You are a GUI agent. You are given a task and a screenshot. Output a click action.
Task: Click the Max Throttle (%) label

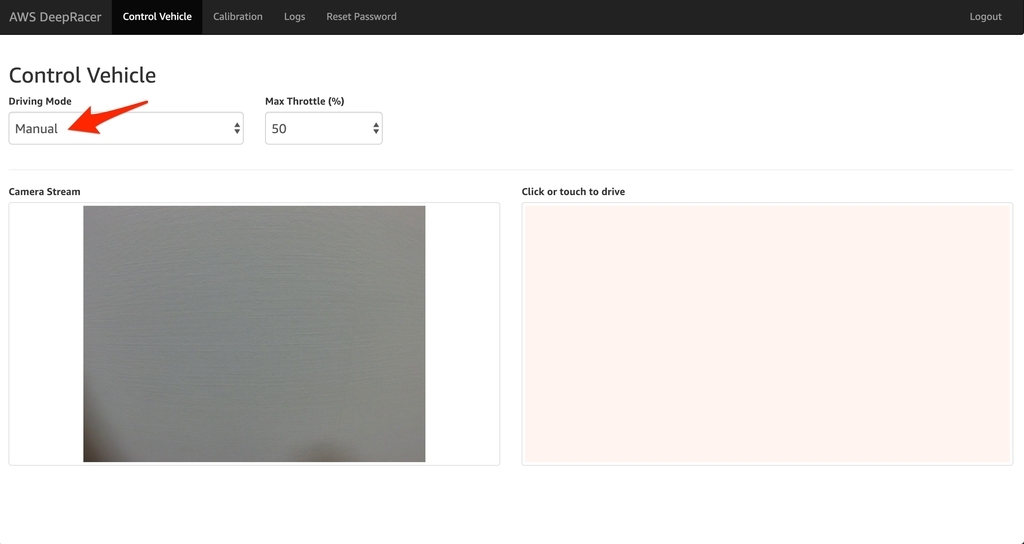pyautogui.click(x=304, y=101)
